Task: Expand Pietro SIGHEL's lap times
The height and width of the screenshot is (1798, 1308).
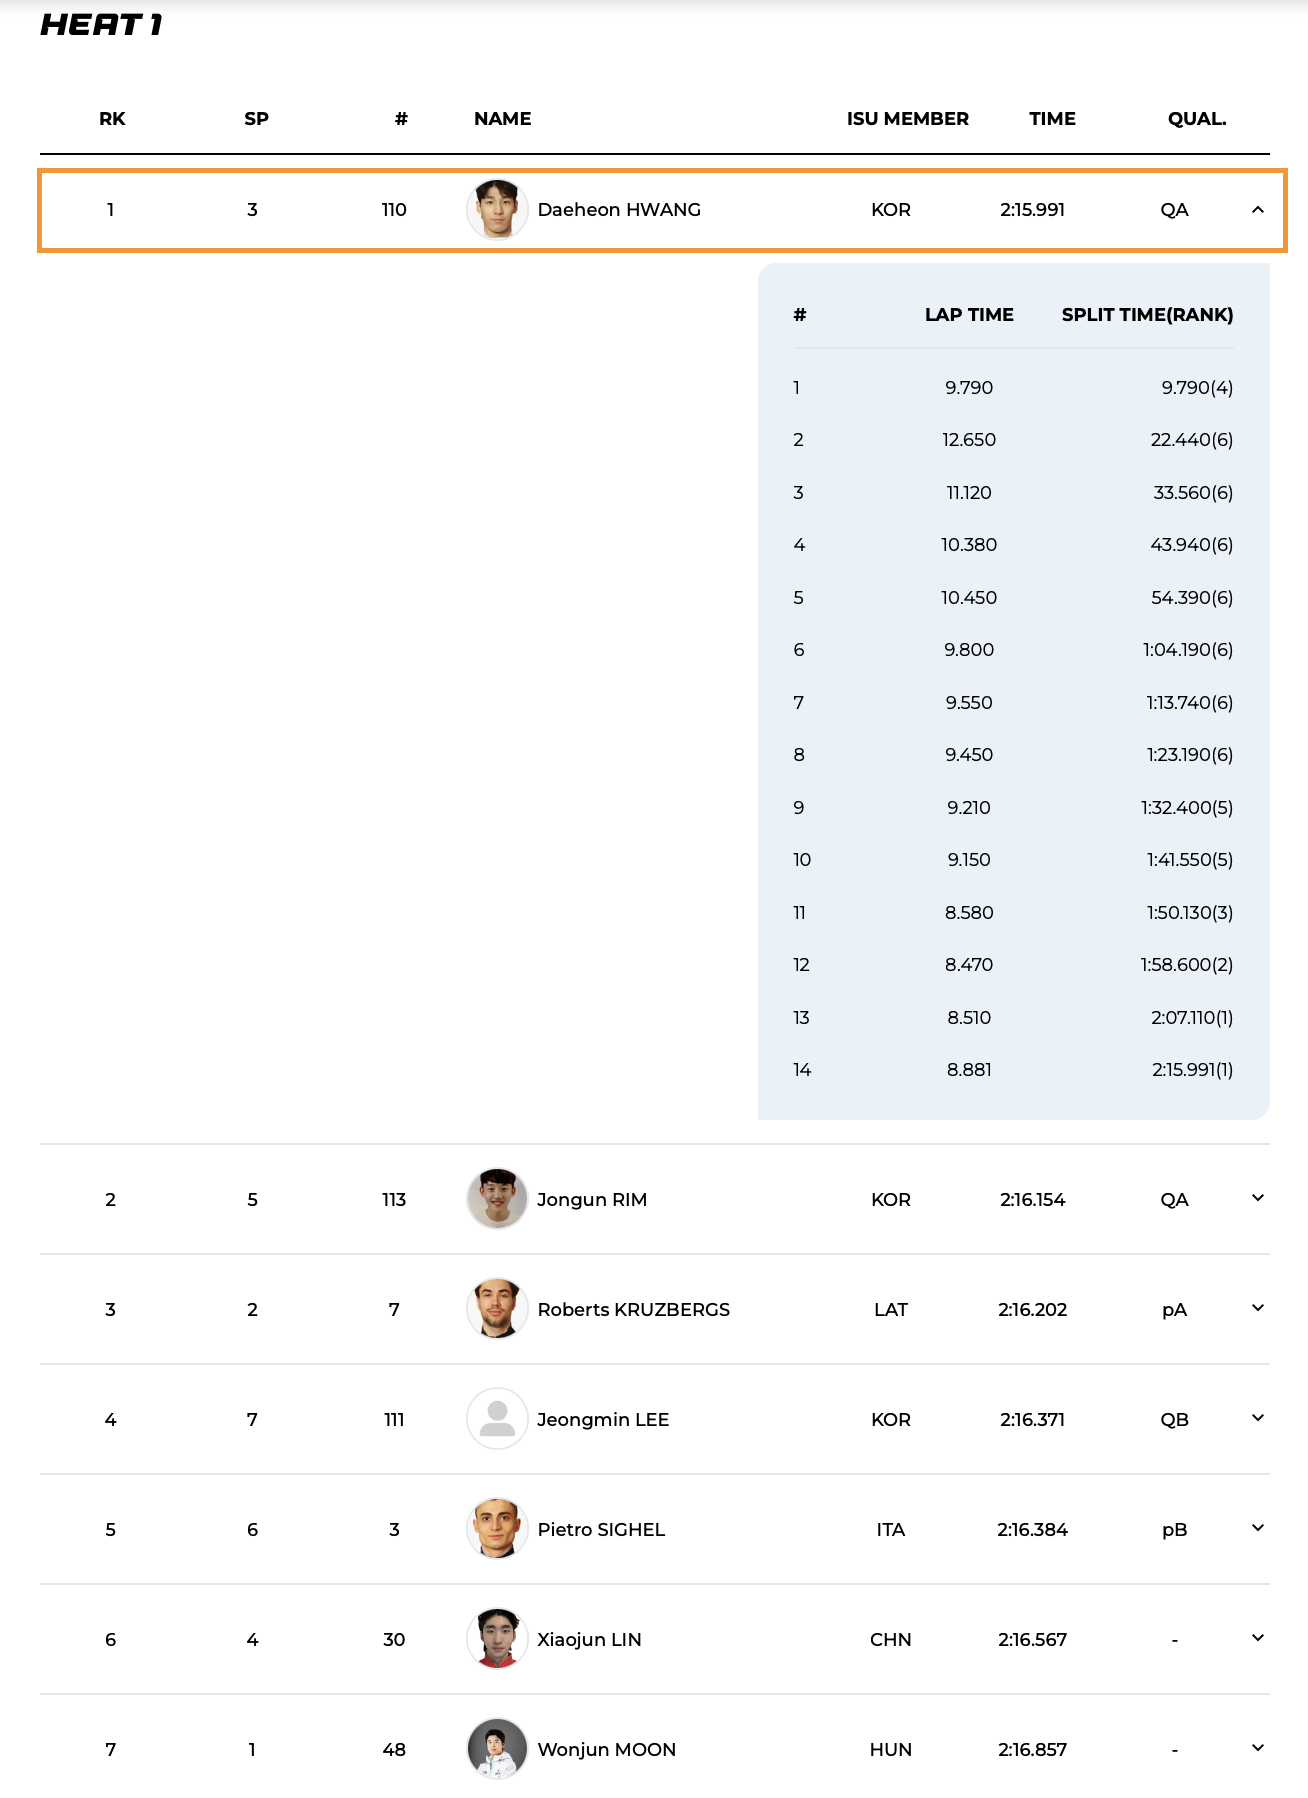Action: (x=1258, y=1528)
